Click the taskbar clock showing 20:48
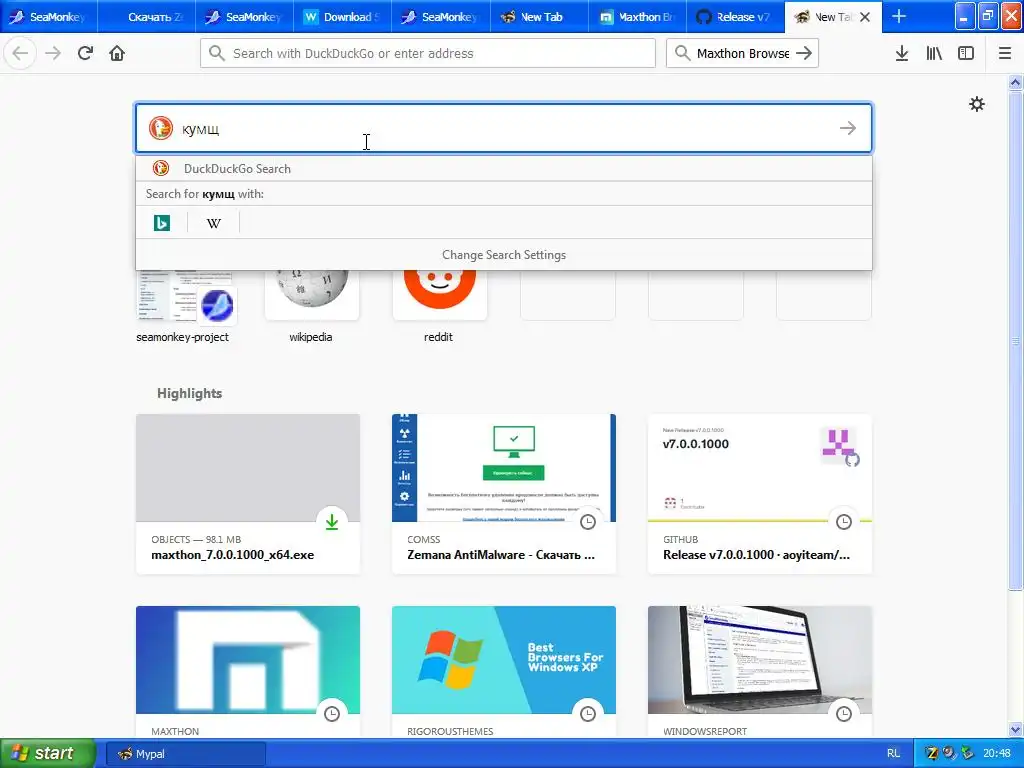Image resolution: width=1024 pixels, height=768 pixels. pos(997,753)
